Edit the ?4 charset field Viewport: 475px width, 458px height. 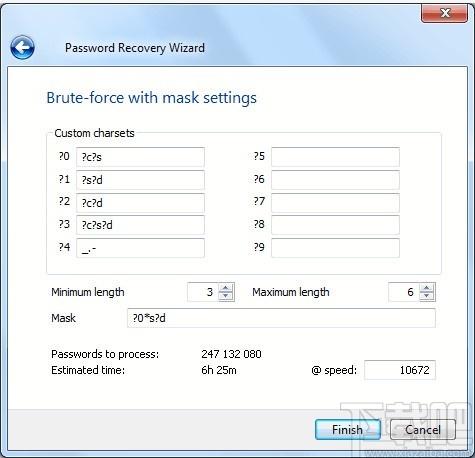coord(140,248)
